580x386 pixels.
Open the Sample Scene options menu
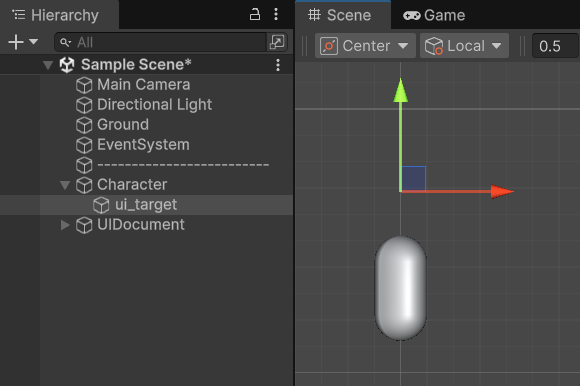pos(278,65)
